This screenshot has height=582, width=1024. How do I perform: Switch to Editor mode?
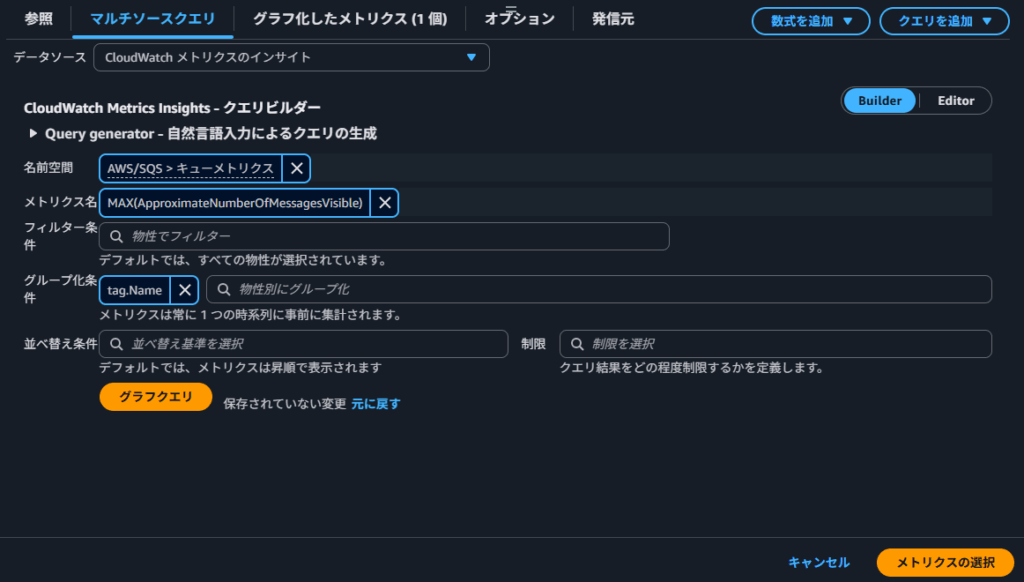(955, 101)
